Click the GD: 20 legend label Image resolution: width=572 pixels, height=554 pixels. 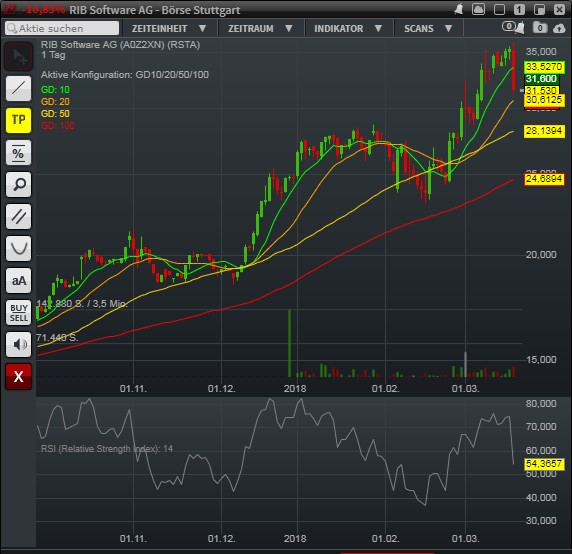point(55,102)
